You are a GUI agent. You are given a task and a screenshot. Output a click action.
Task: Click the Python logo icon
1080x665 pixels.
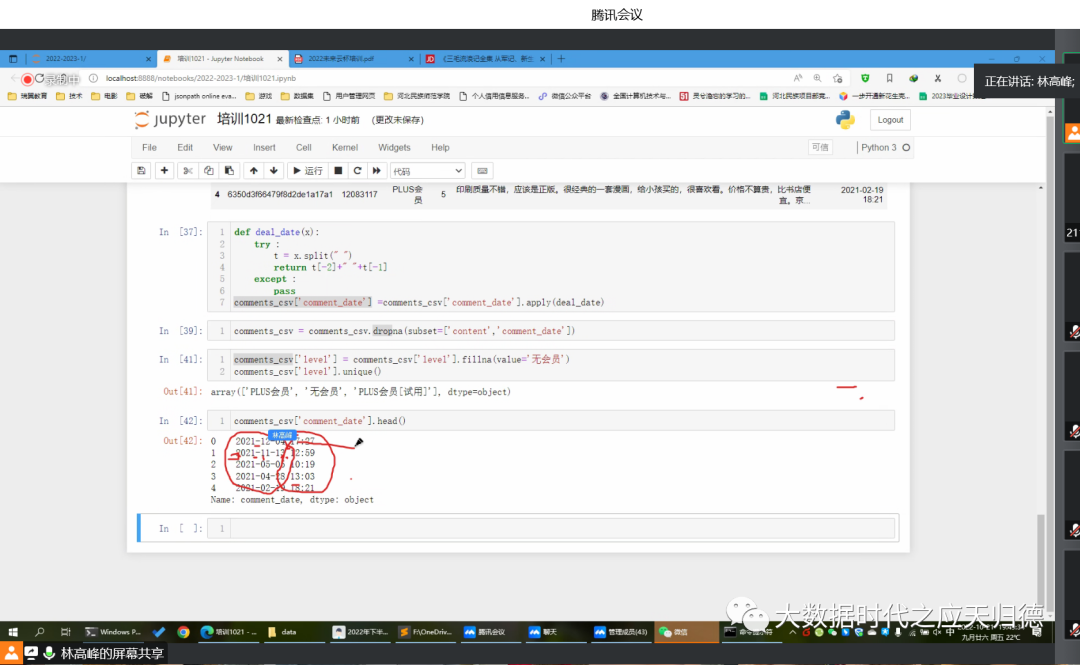[x=845, y=120]
